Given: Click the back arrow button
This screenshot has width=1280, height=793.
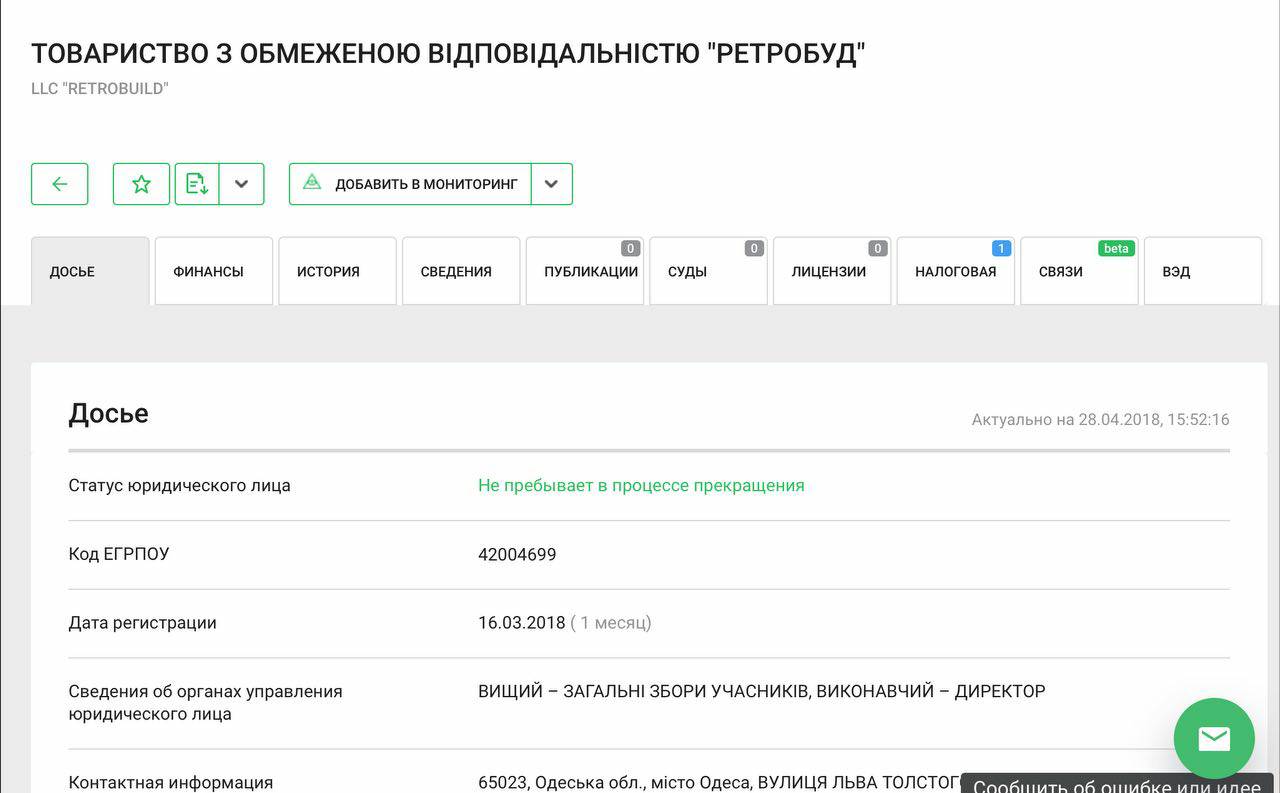Looking at the screenshot, I should point(59,184).
